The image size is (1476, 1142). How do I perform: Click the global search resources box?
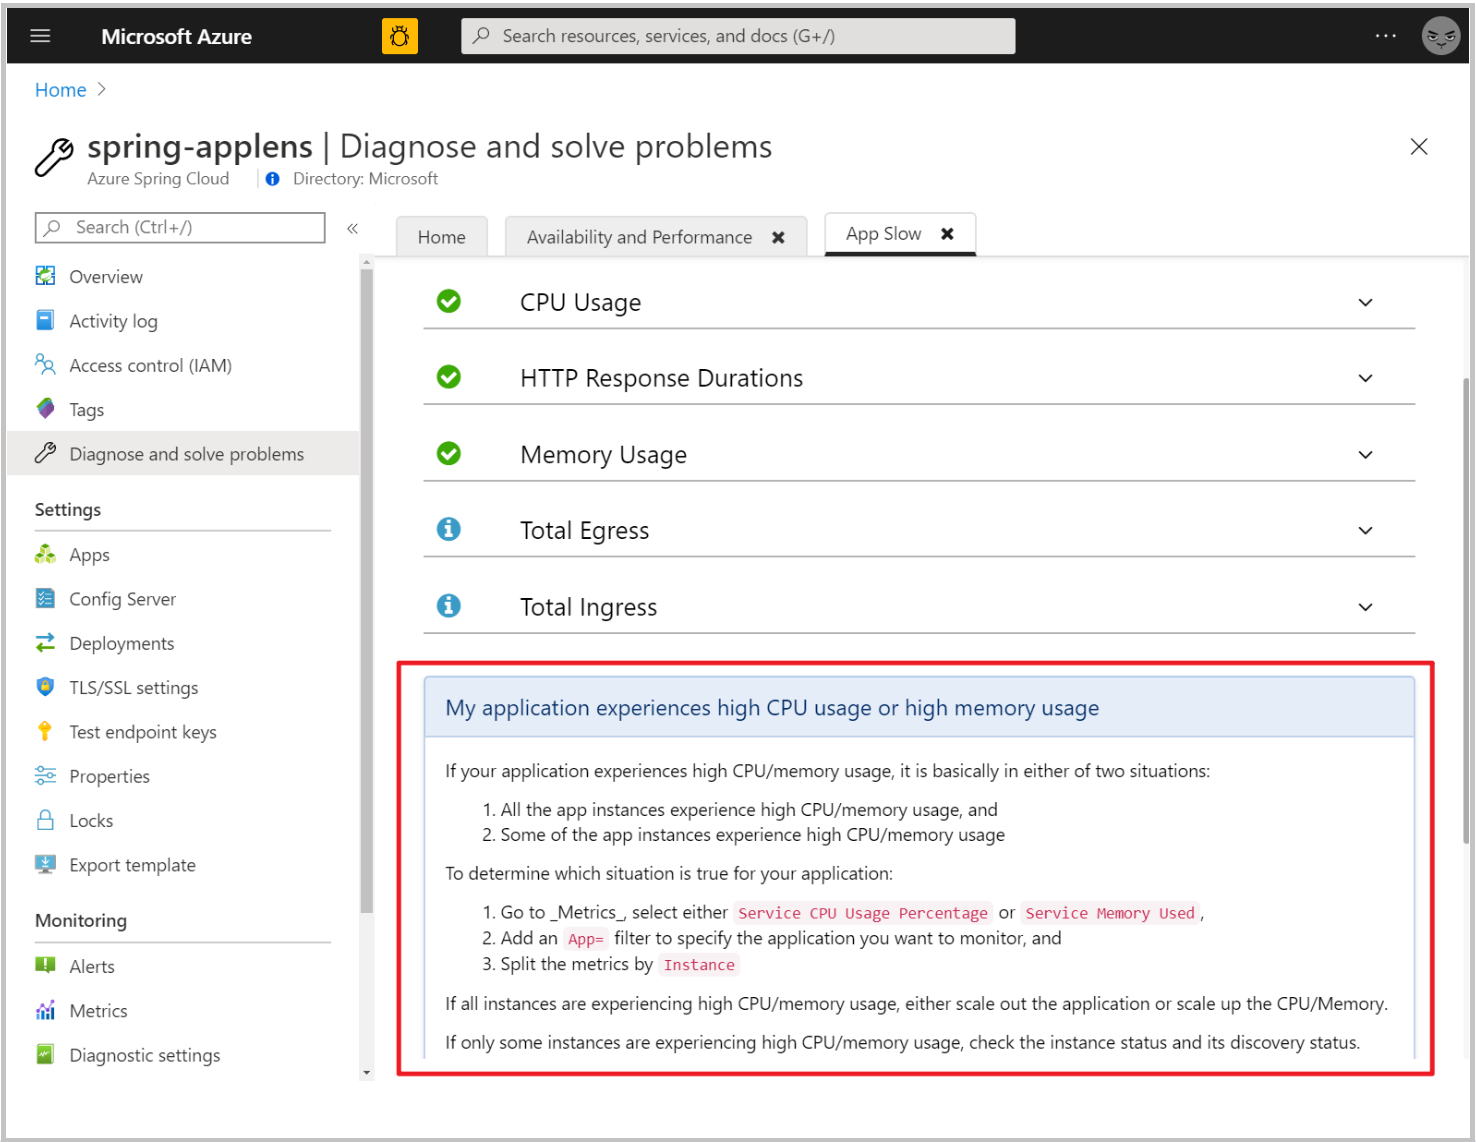(738, 36)
